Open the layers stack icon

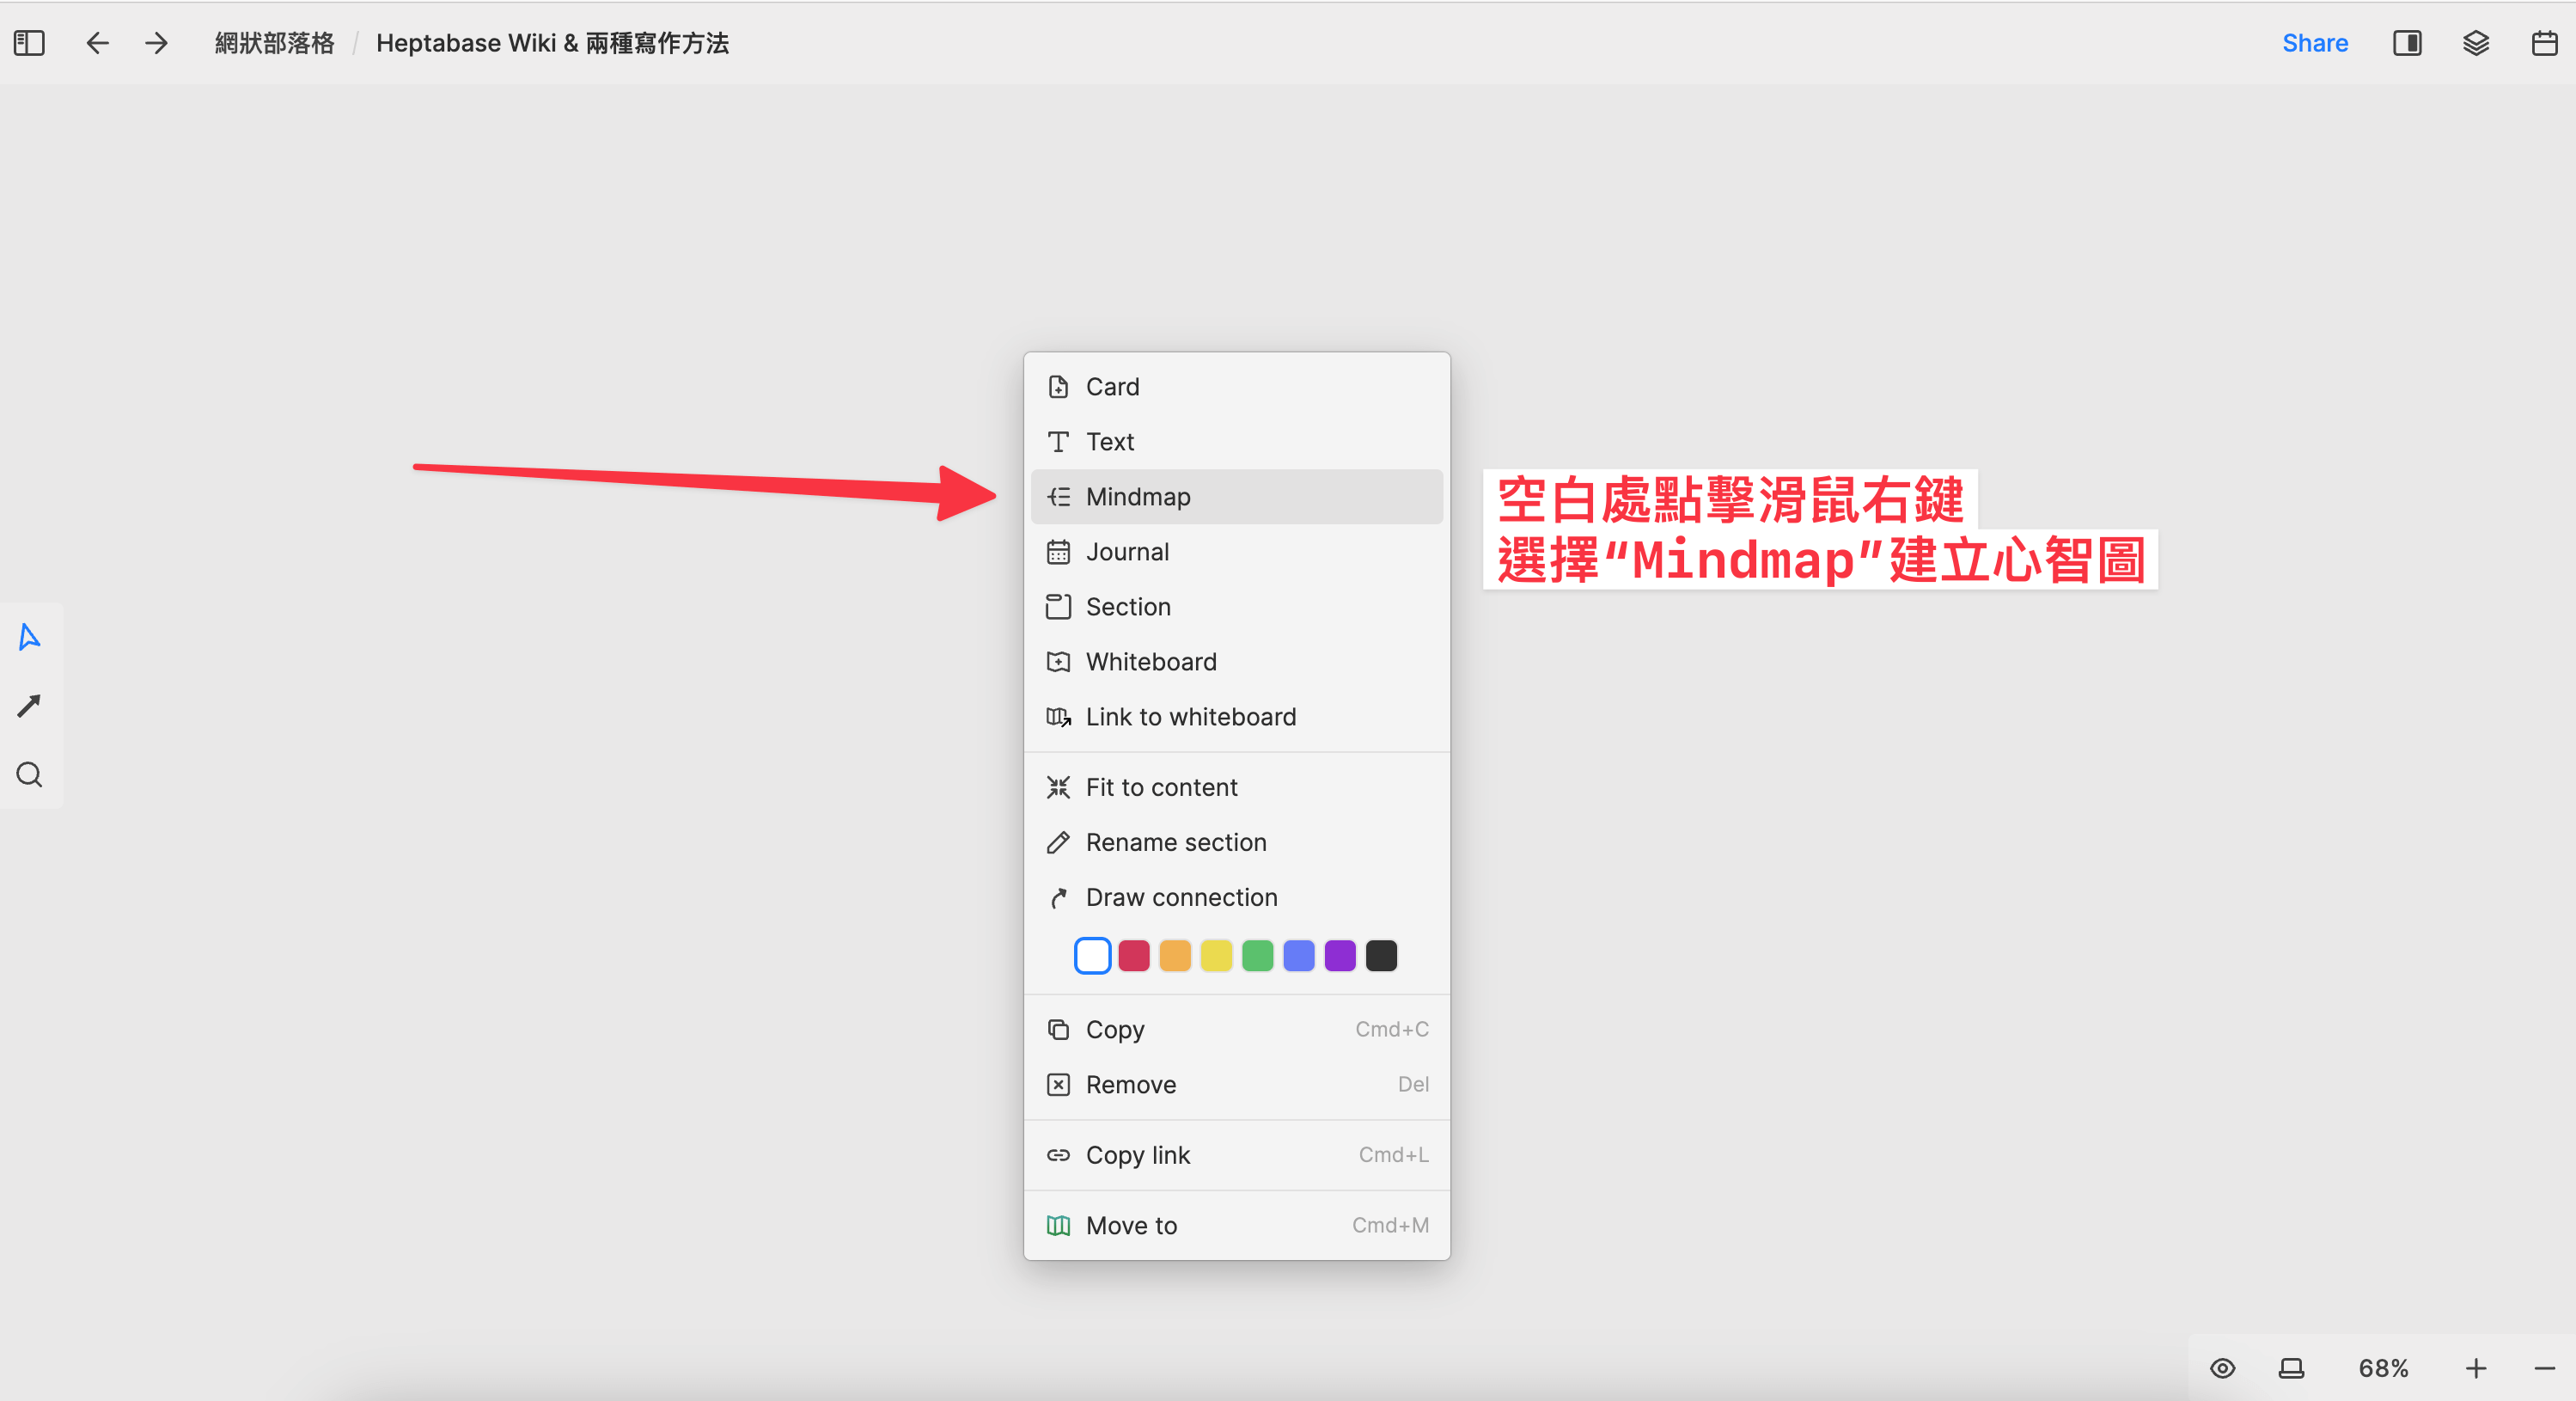(x=2475, y=43)
